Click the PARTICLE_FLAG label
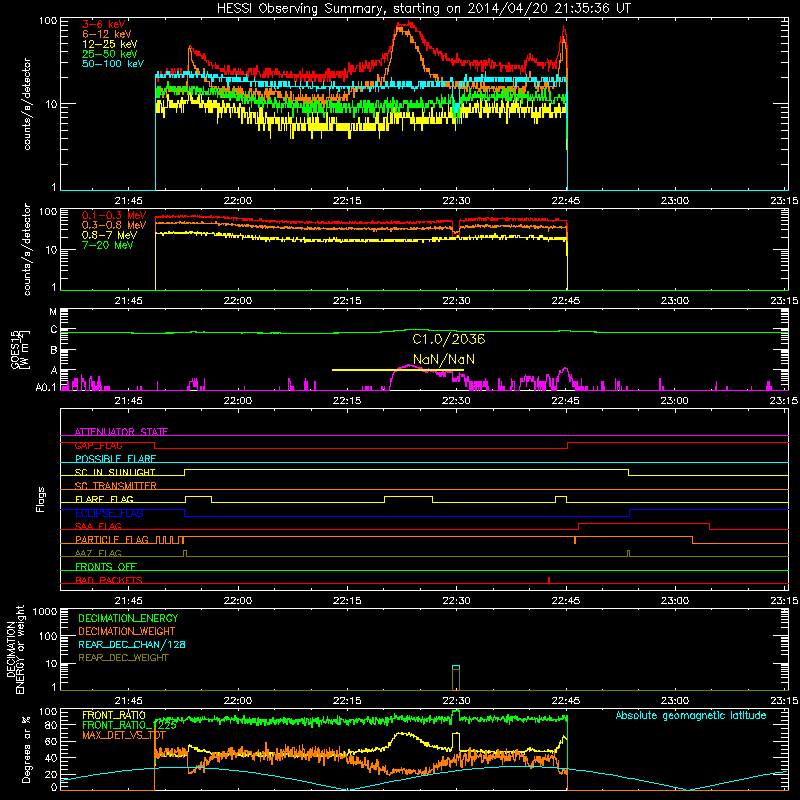This screenshot has width=800, height=800. tap(112, 539)
